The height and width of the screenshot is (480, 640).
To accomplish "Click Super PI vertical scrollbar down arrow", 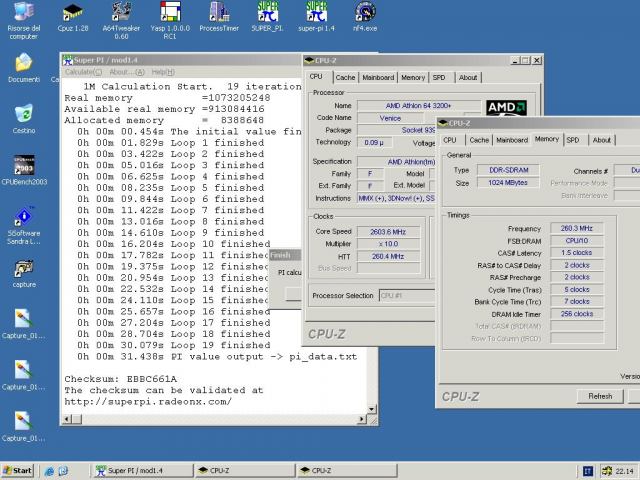I will 371,409.
